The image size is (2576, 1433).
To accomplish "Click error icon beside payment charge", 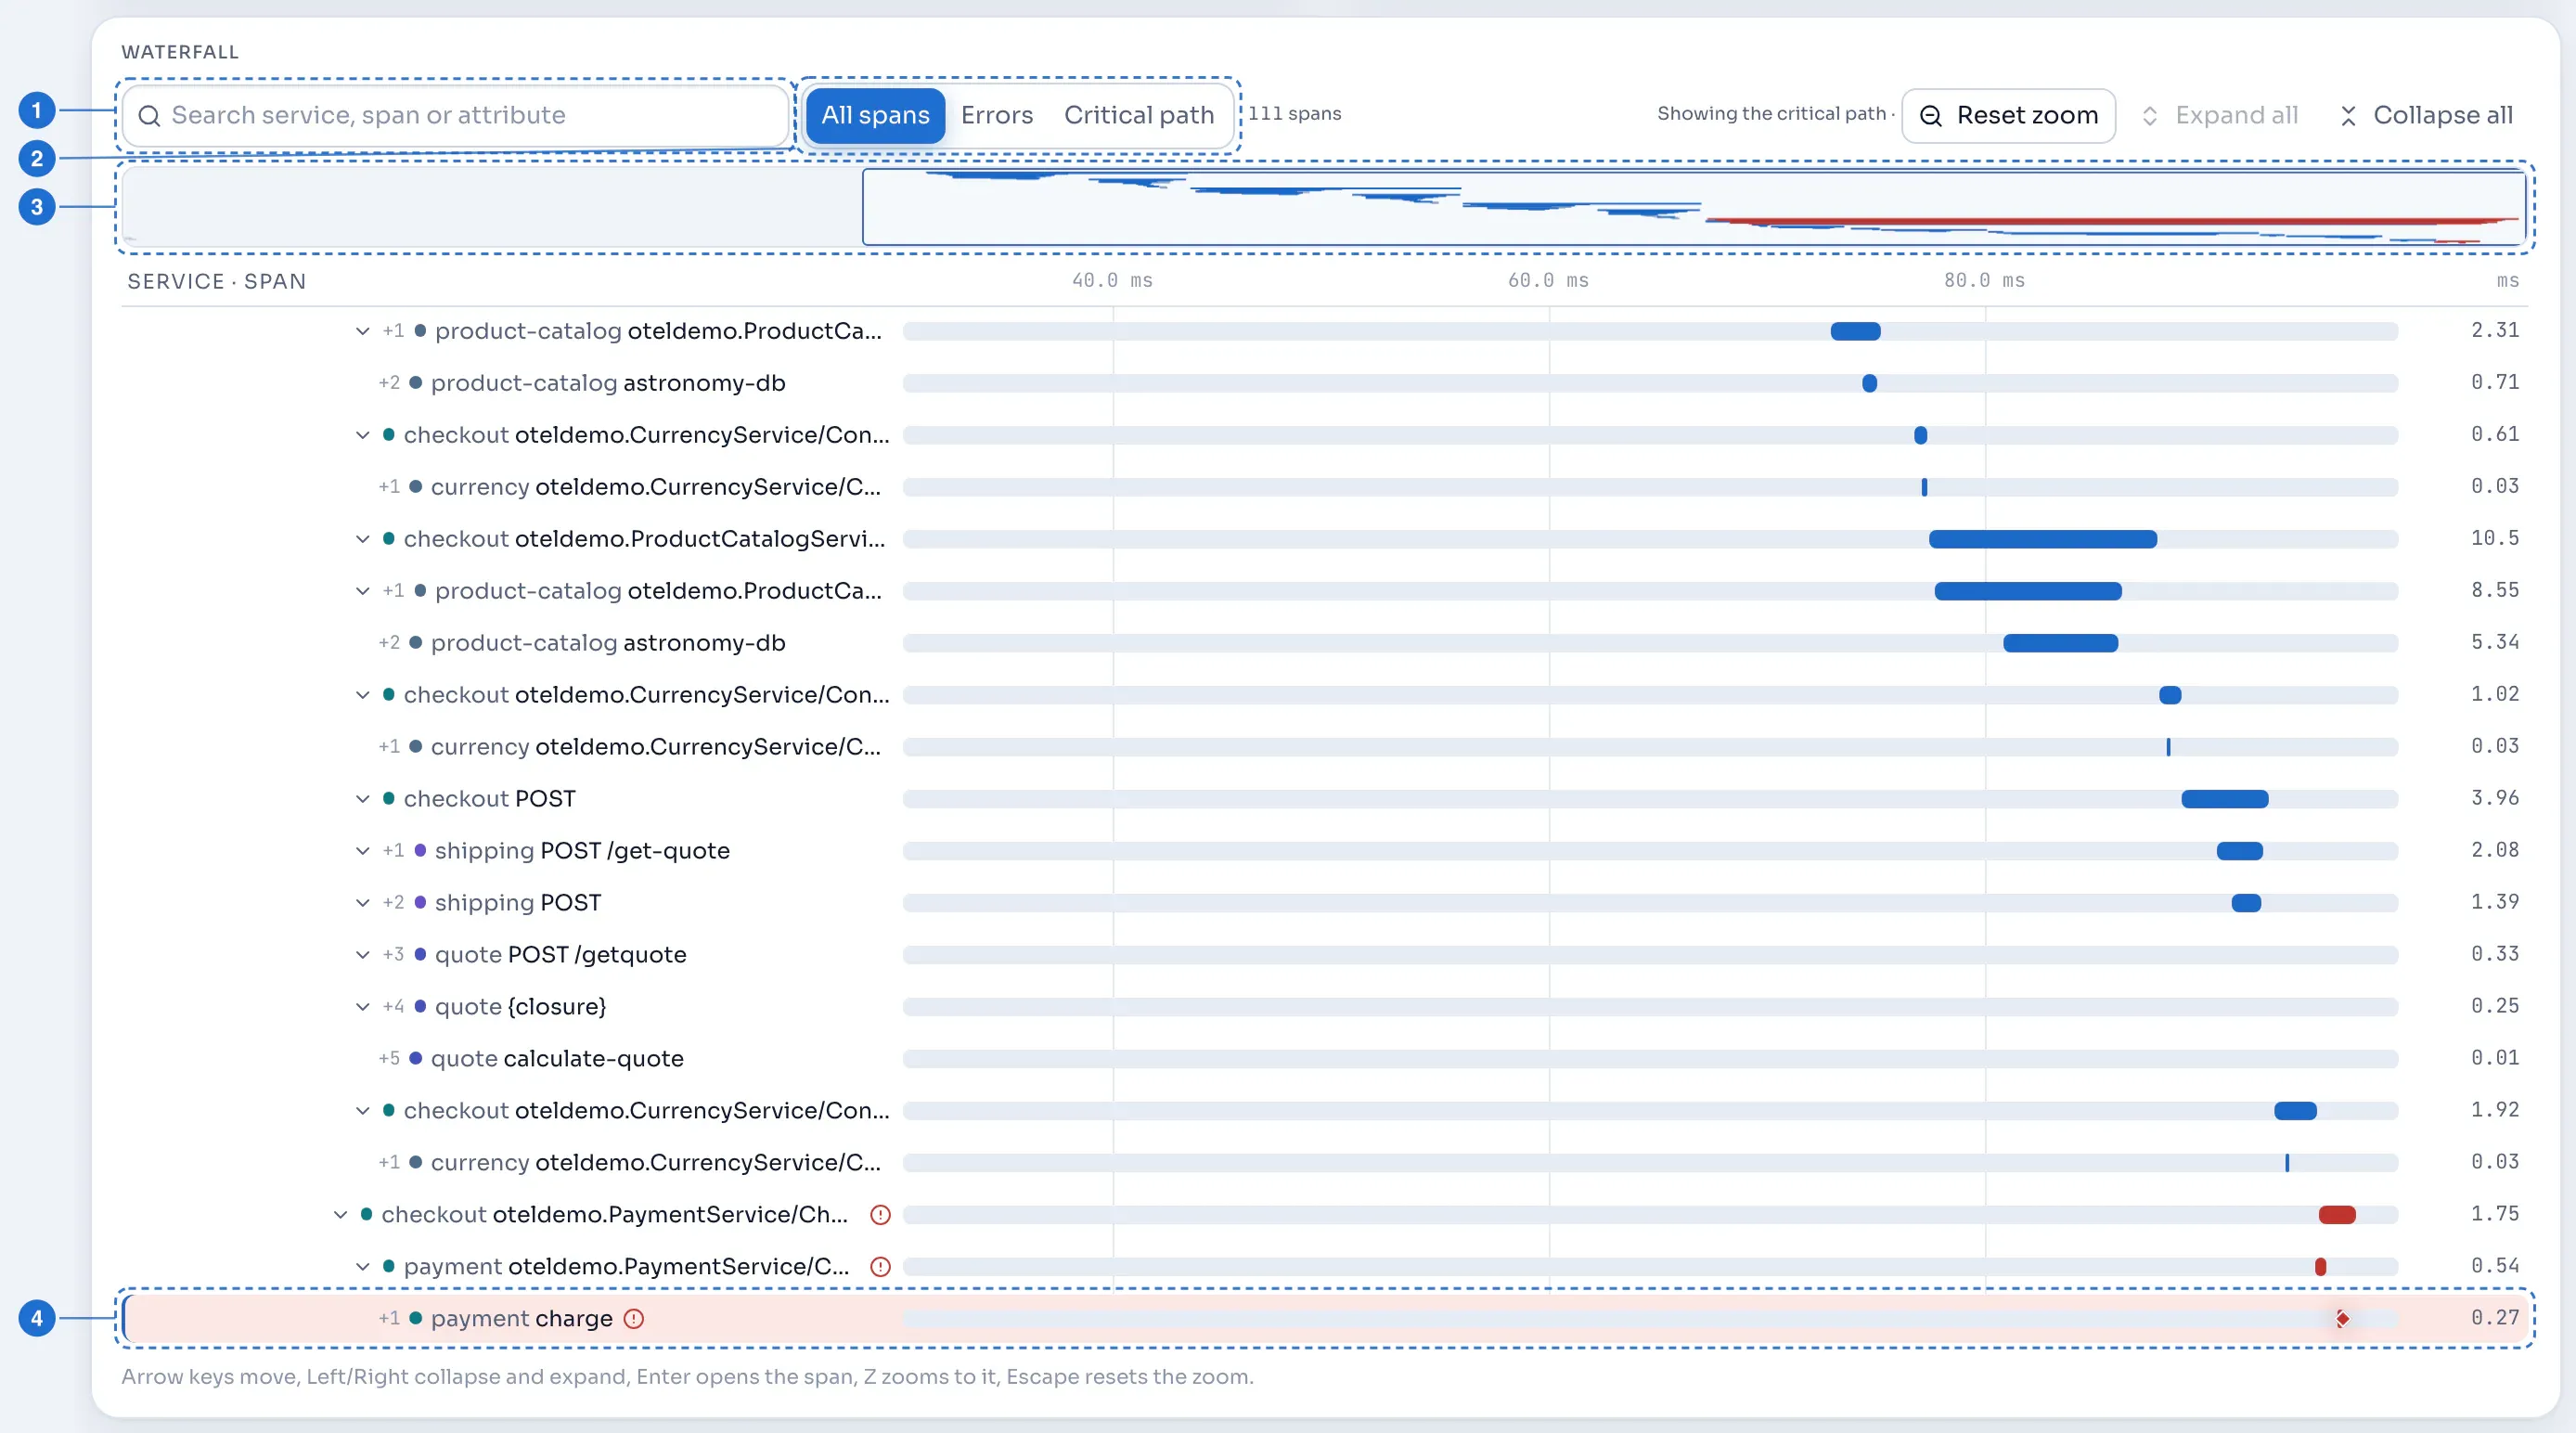I will 634,1318.
